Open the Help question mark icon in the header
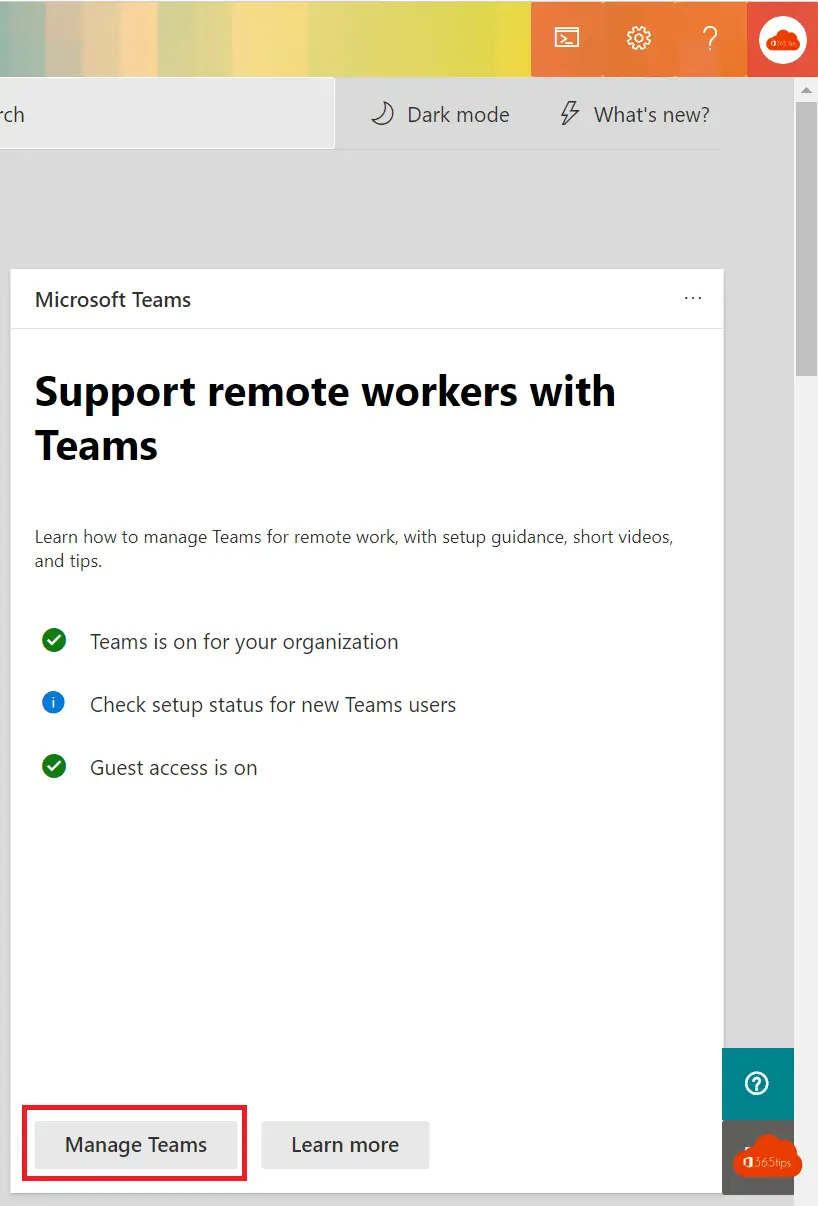Screen dimensions: 818x1206 (x=710, y=39)
